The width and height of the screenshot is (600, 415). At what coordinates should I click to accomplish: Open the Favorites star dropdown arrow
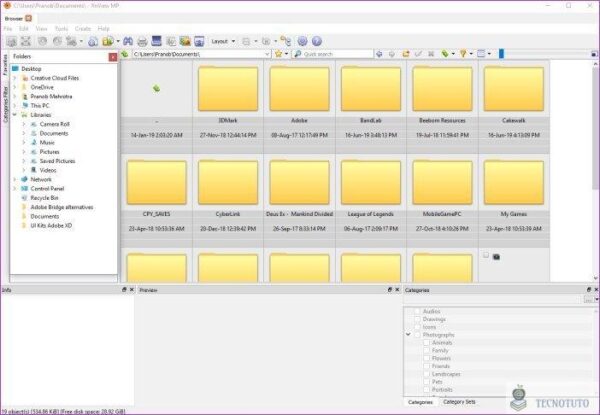[286, 54]
